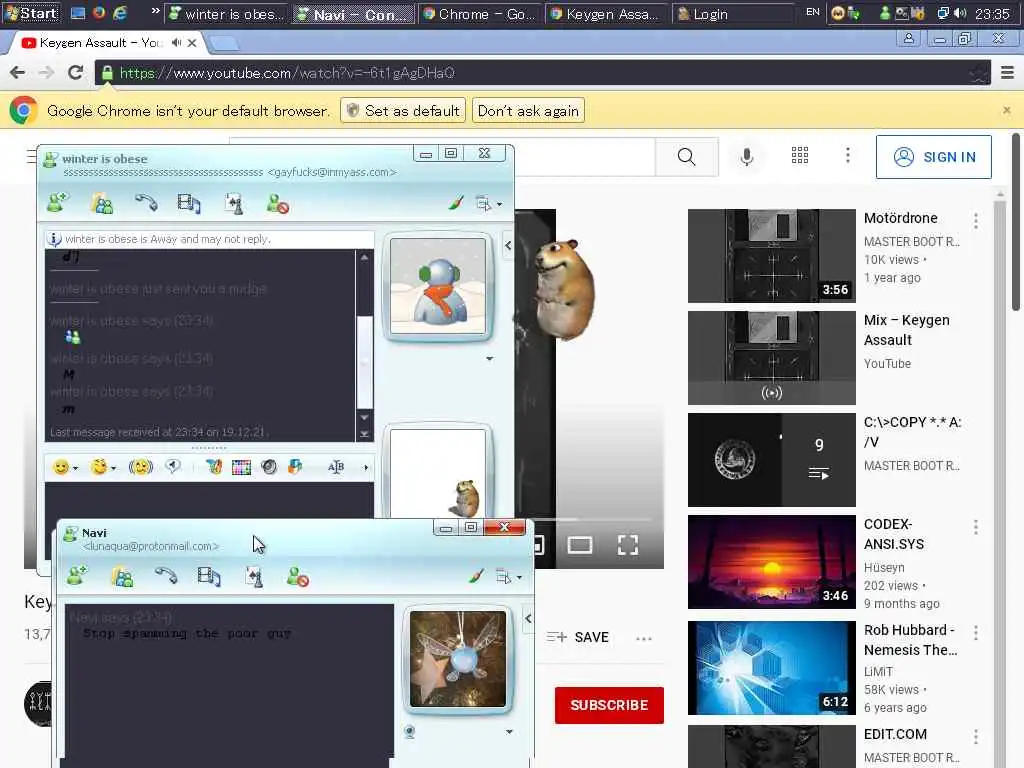Toggle theater mode on video player
Screen dimensions: 1024x768
580,545
